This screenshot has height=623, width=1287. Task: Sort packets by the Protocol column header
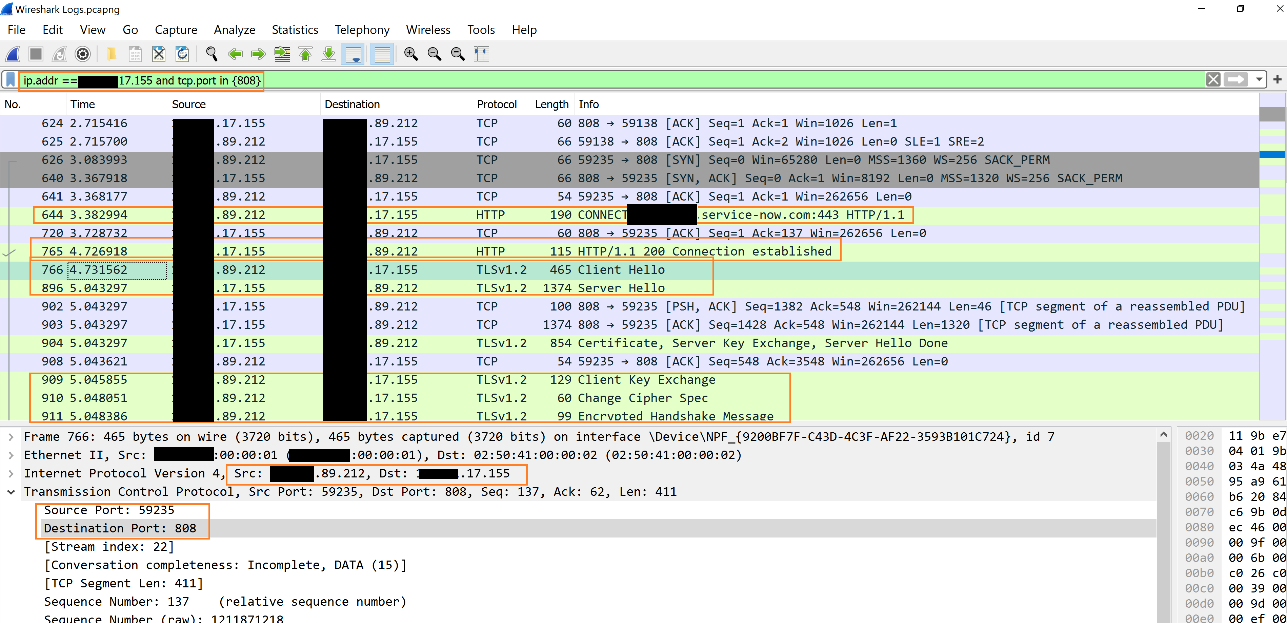click(x=497, y=104)
